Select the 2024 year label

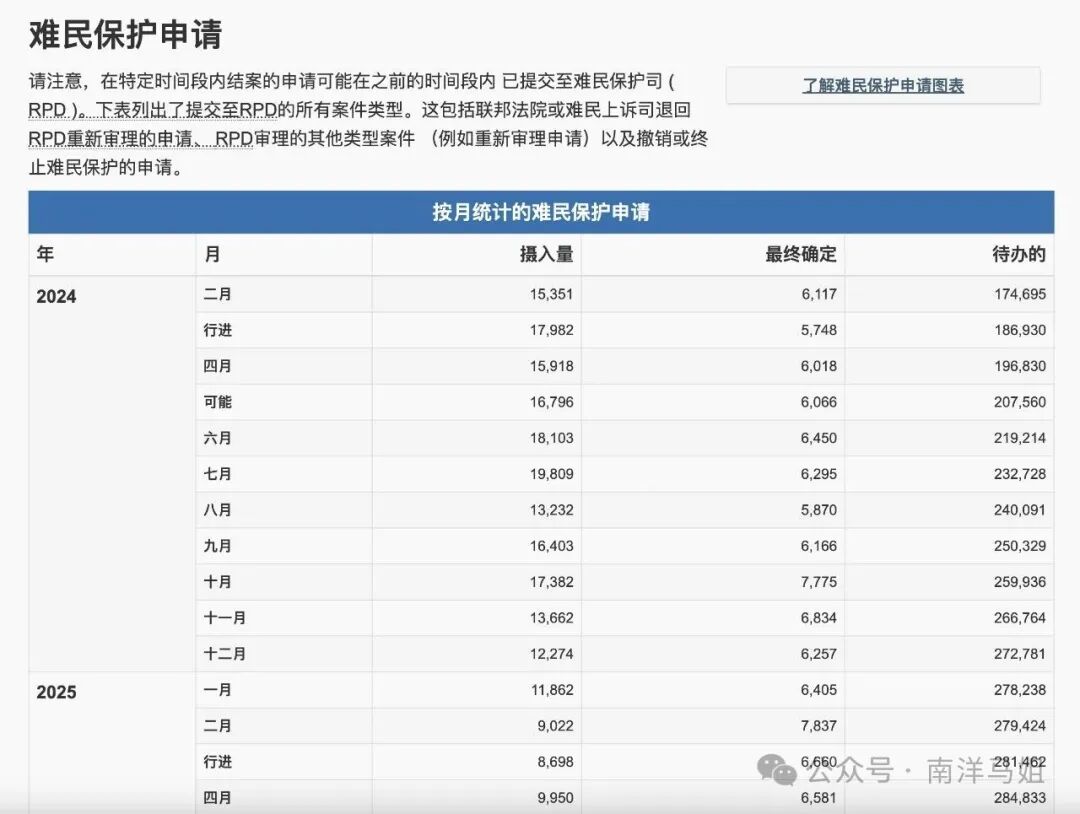(x=55, y=296)
